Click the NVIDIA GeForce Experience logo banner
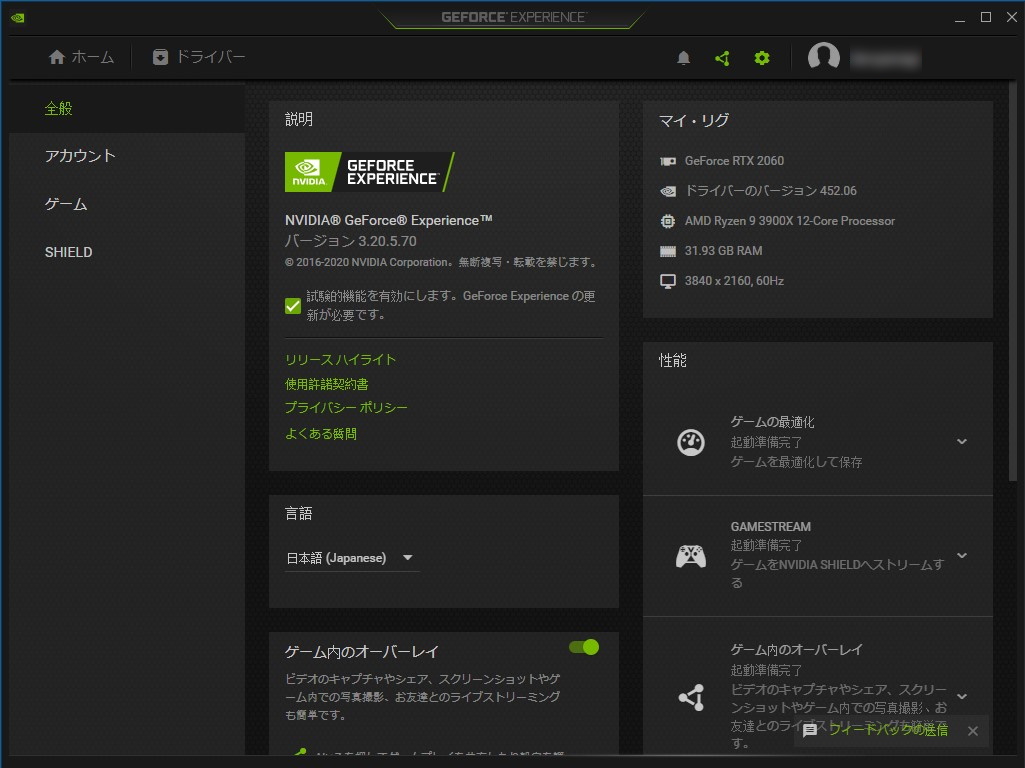1025x768 pixels. tap(369, 171)
